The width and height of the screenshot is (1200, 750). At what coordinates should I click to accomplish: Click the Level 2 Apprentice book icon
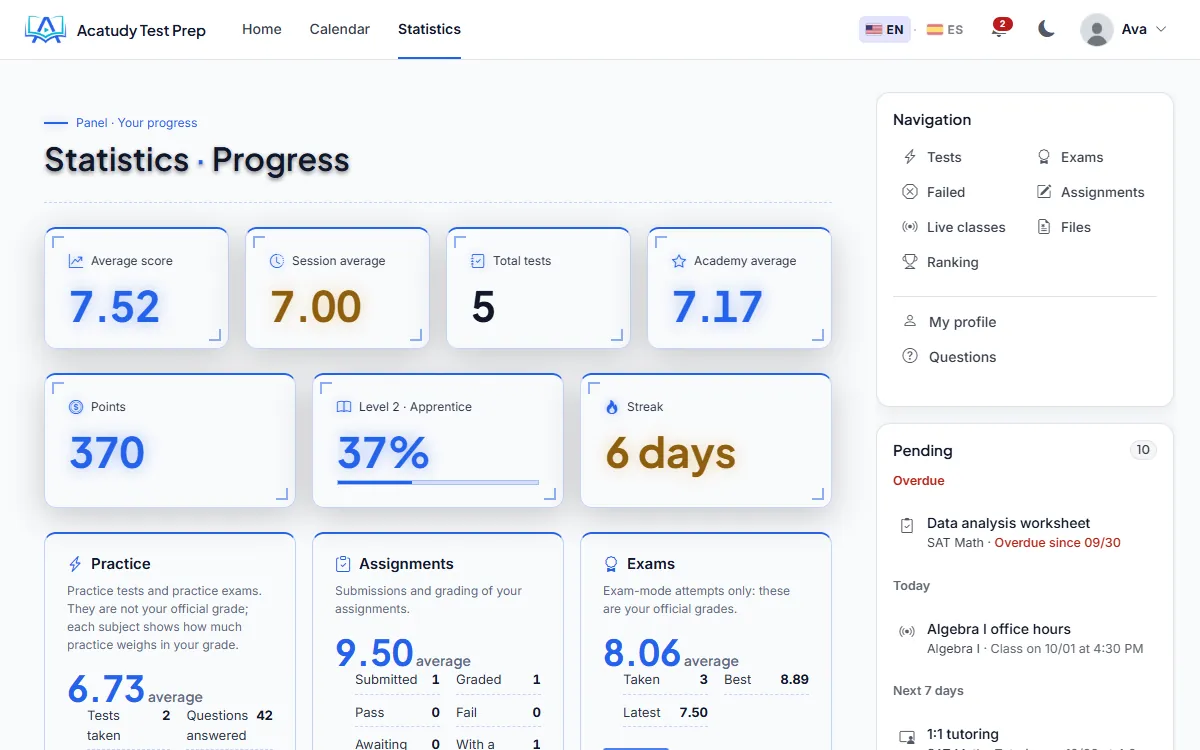(344, 407)
